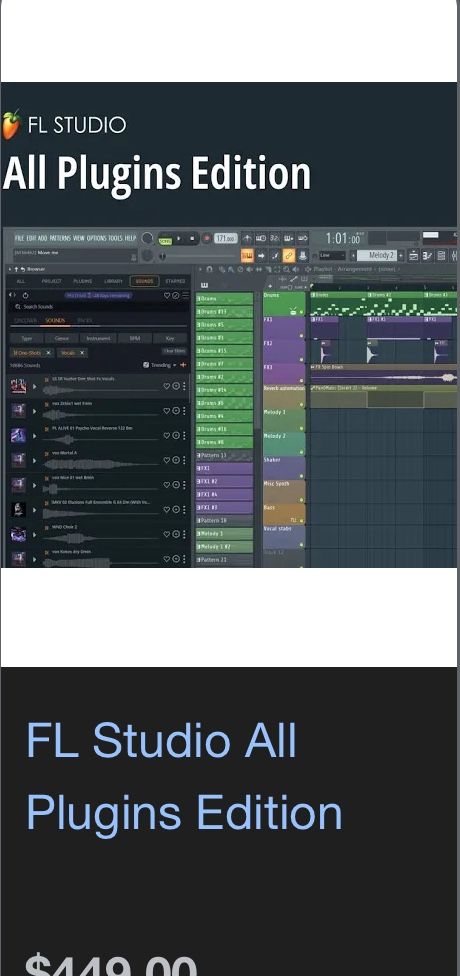The height and width of the screenshot is (976, 460).
Task: Open the Instrument filter dropdown
Action: pyautogui.click(x=98, y=338)
